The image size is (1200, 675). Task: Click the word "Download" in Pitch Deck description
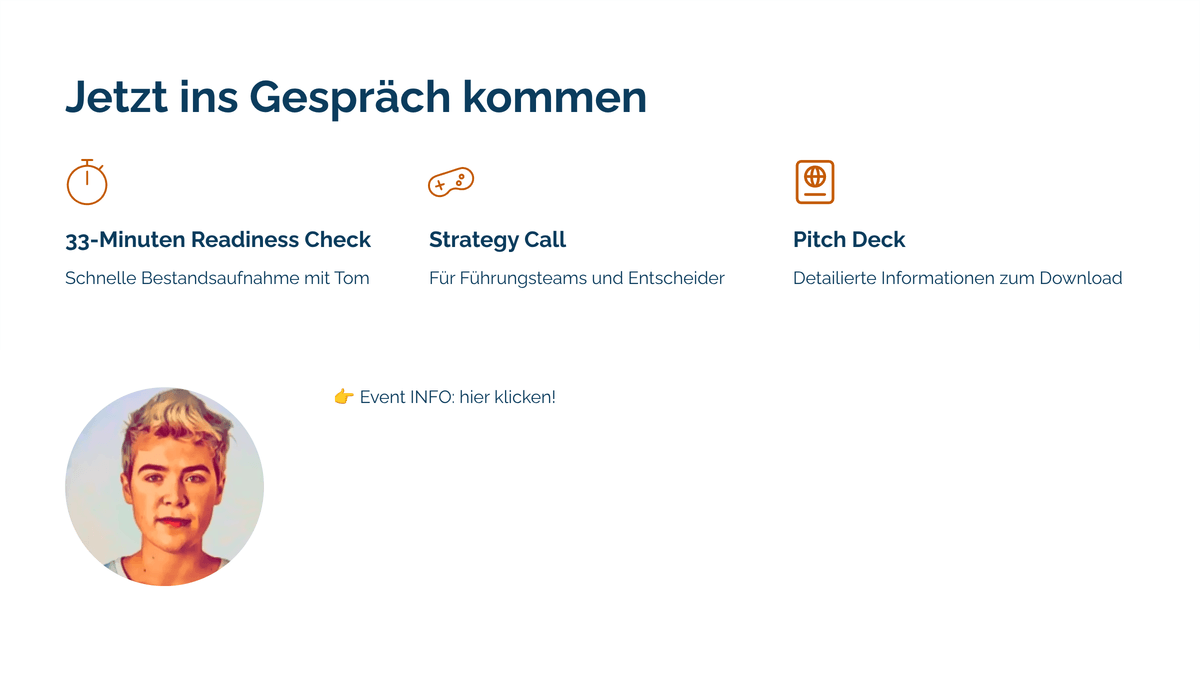pos(1080,278)
